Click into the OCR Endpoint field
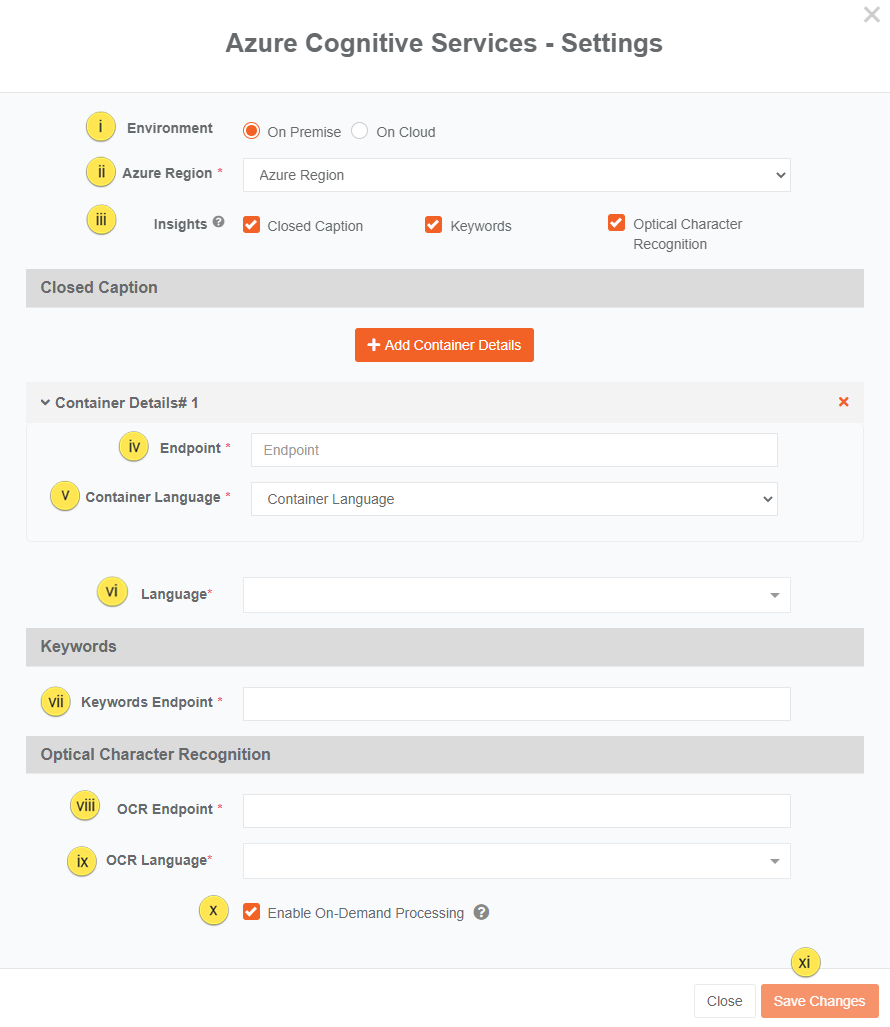This screenshot has height=1027, width=890. pyautogui.click(x=516, y=810)
